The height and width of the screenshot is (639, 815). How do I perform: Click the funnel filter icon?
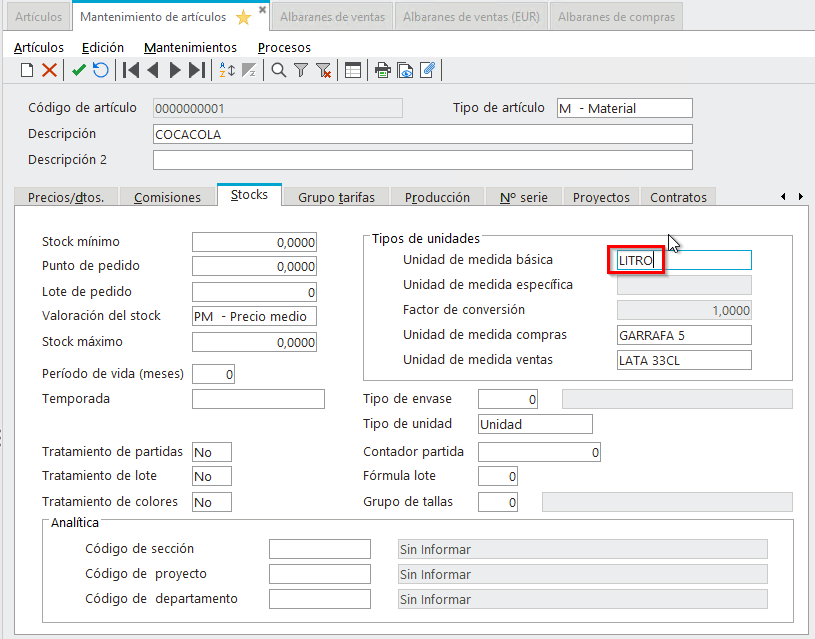pos(300,70)
